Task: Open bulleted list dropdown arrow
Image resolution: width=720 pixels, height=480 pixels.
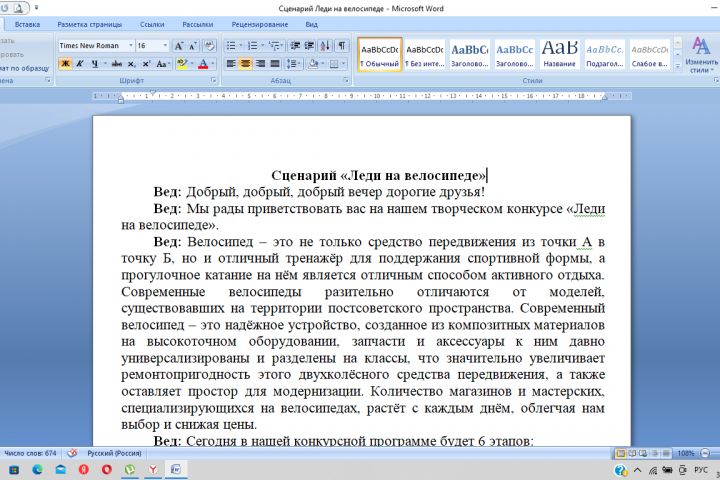Action: coord(241,45)
